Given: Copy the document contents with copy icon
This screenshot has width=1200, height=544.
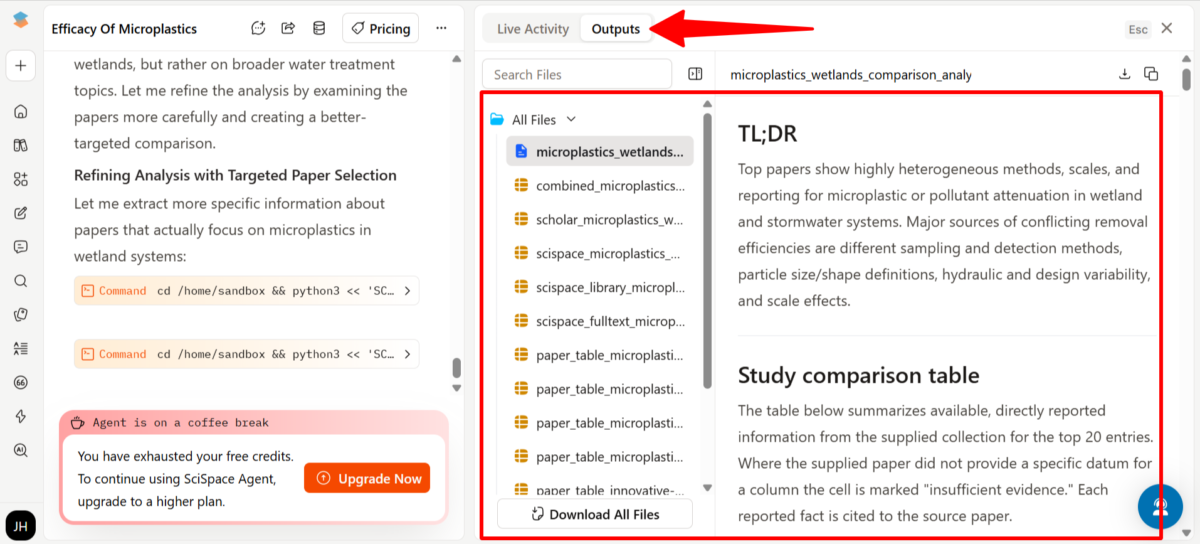Looking at the screenshot, I should coord(1151,74).
